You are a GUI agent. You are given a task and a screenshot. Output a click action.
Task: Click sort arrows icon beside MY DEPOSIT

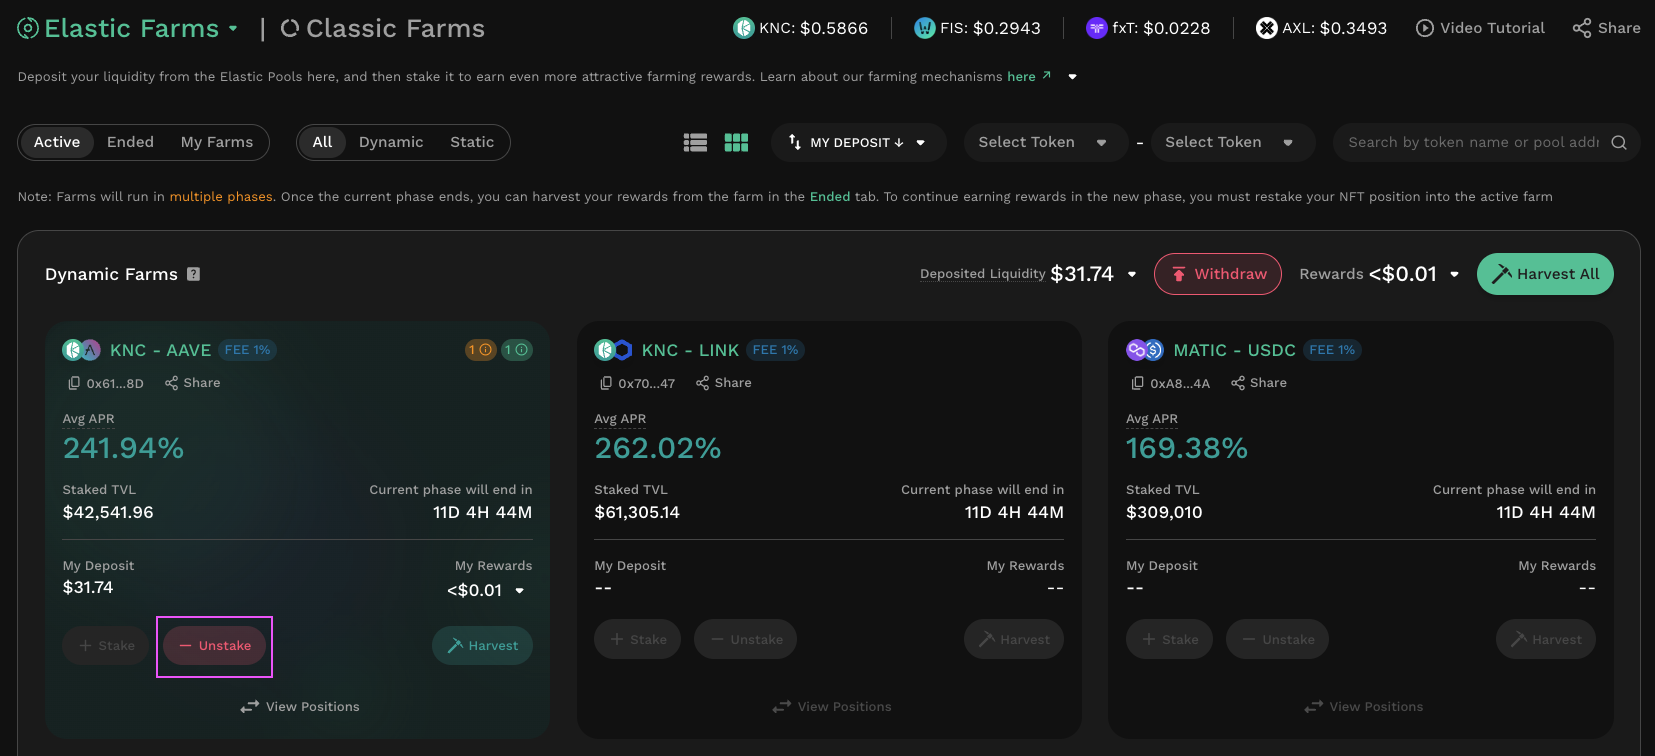tap(795, 142)
